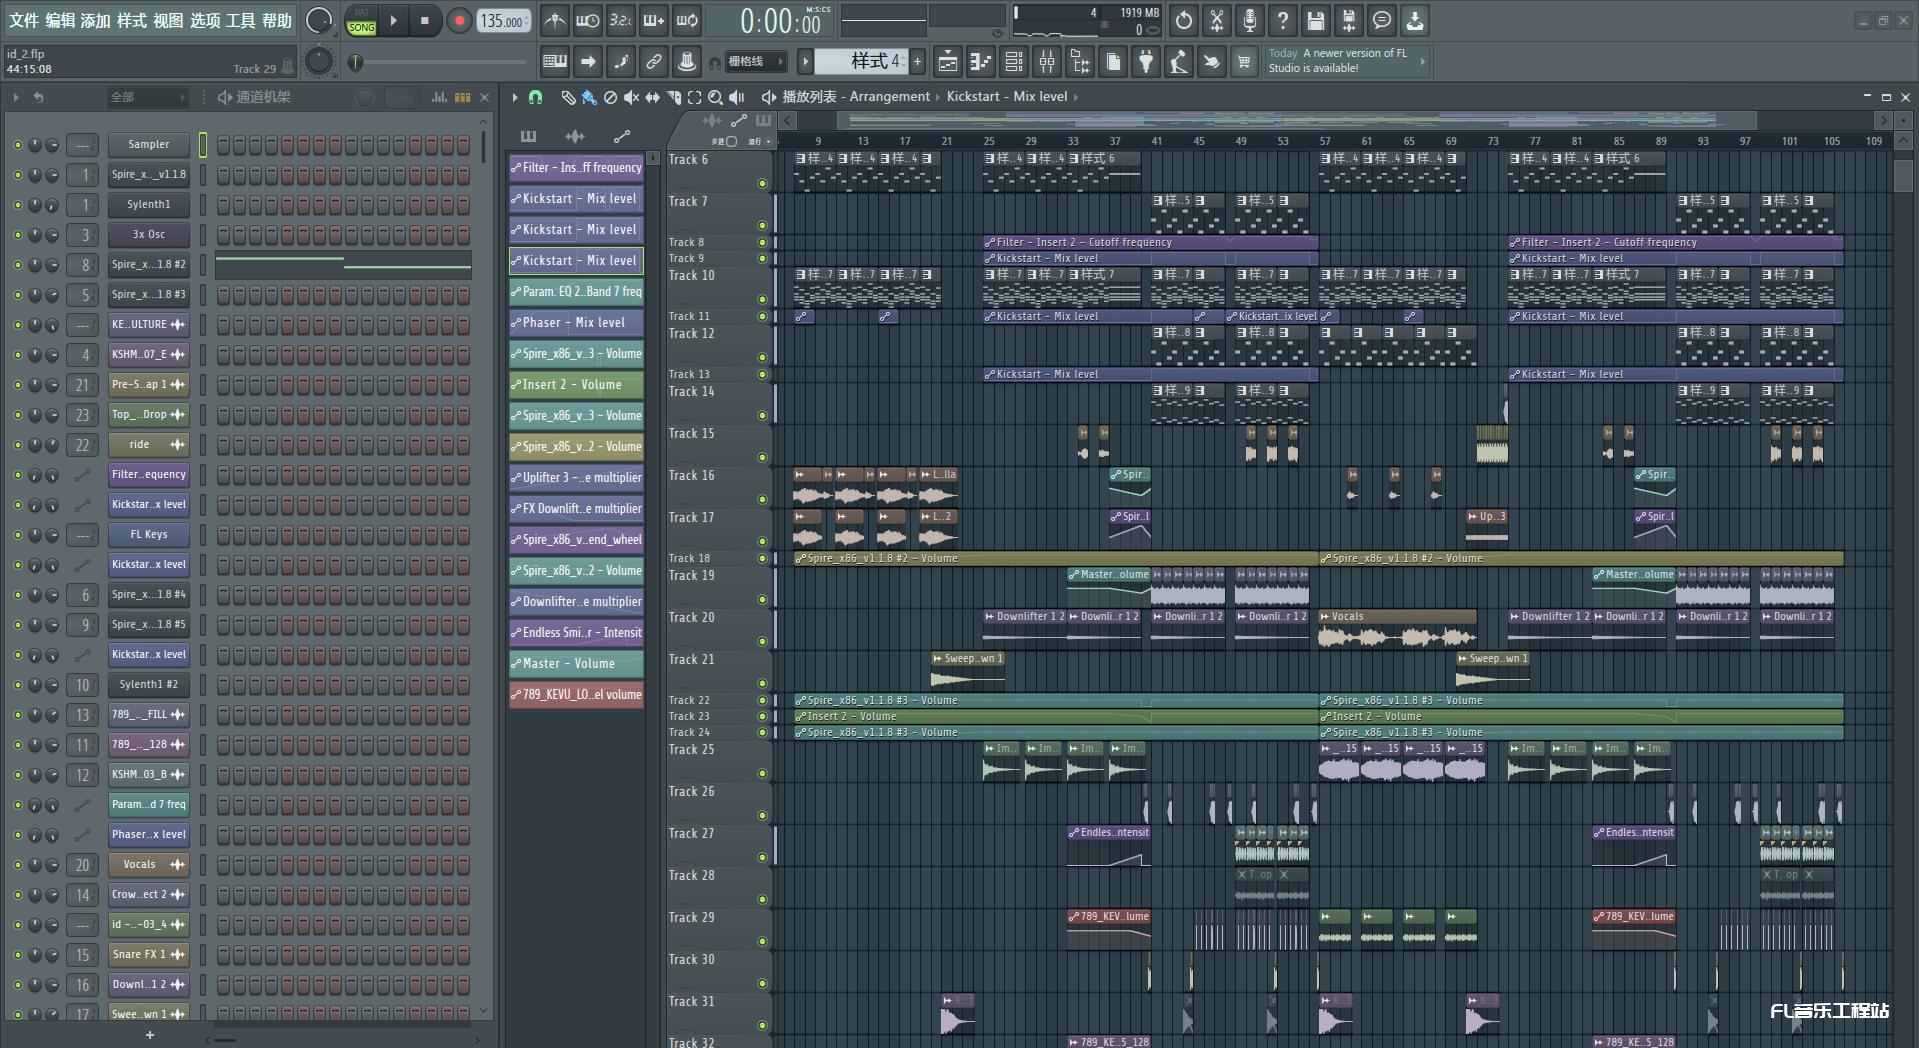Toggle the metronome icon
The height and width of the screenshot is (1048, 1919).
[555, 20]
